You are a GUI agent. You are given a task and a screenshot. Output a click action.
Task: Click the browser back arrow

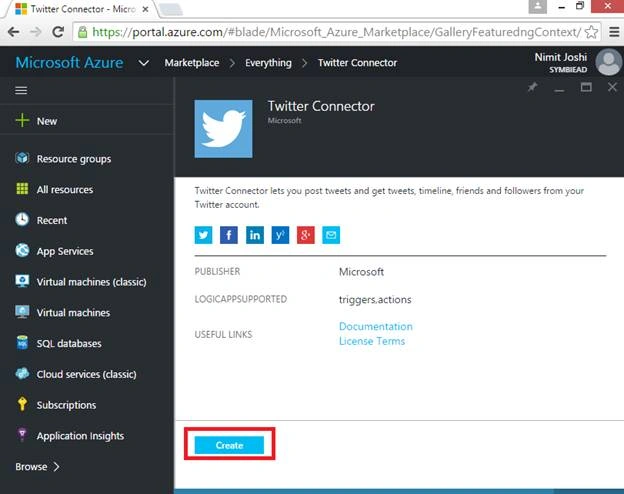tap(14, 32)
